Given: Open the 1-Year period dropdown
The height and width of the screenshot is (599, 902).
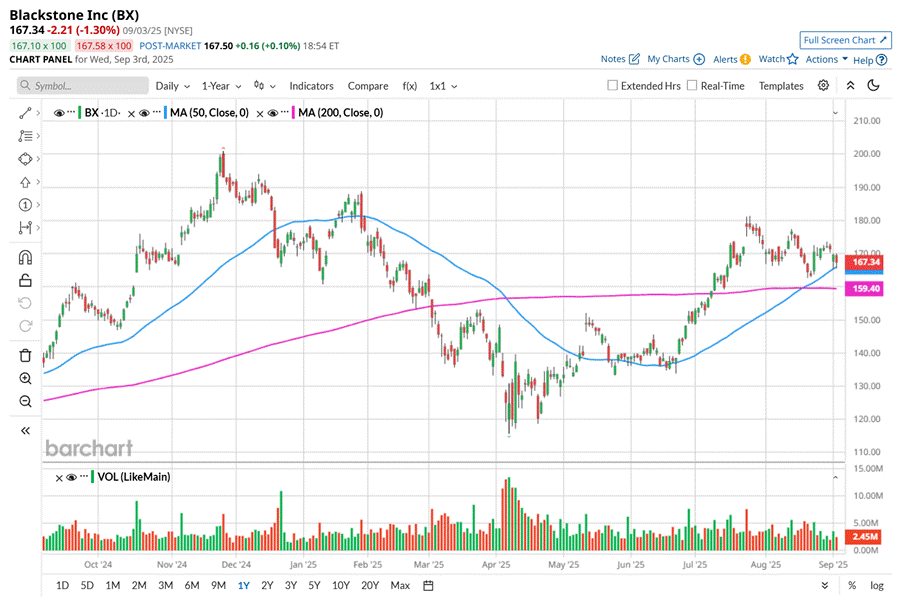Looking at the screenshot, I should [x=221, y=86].
